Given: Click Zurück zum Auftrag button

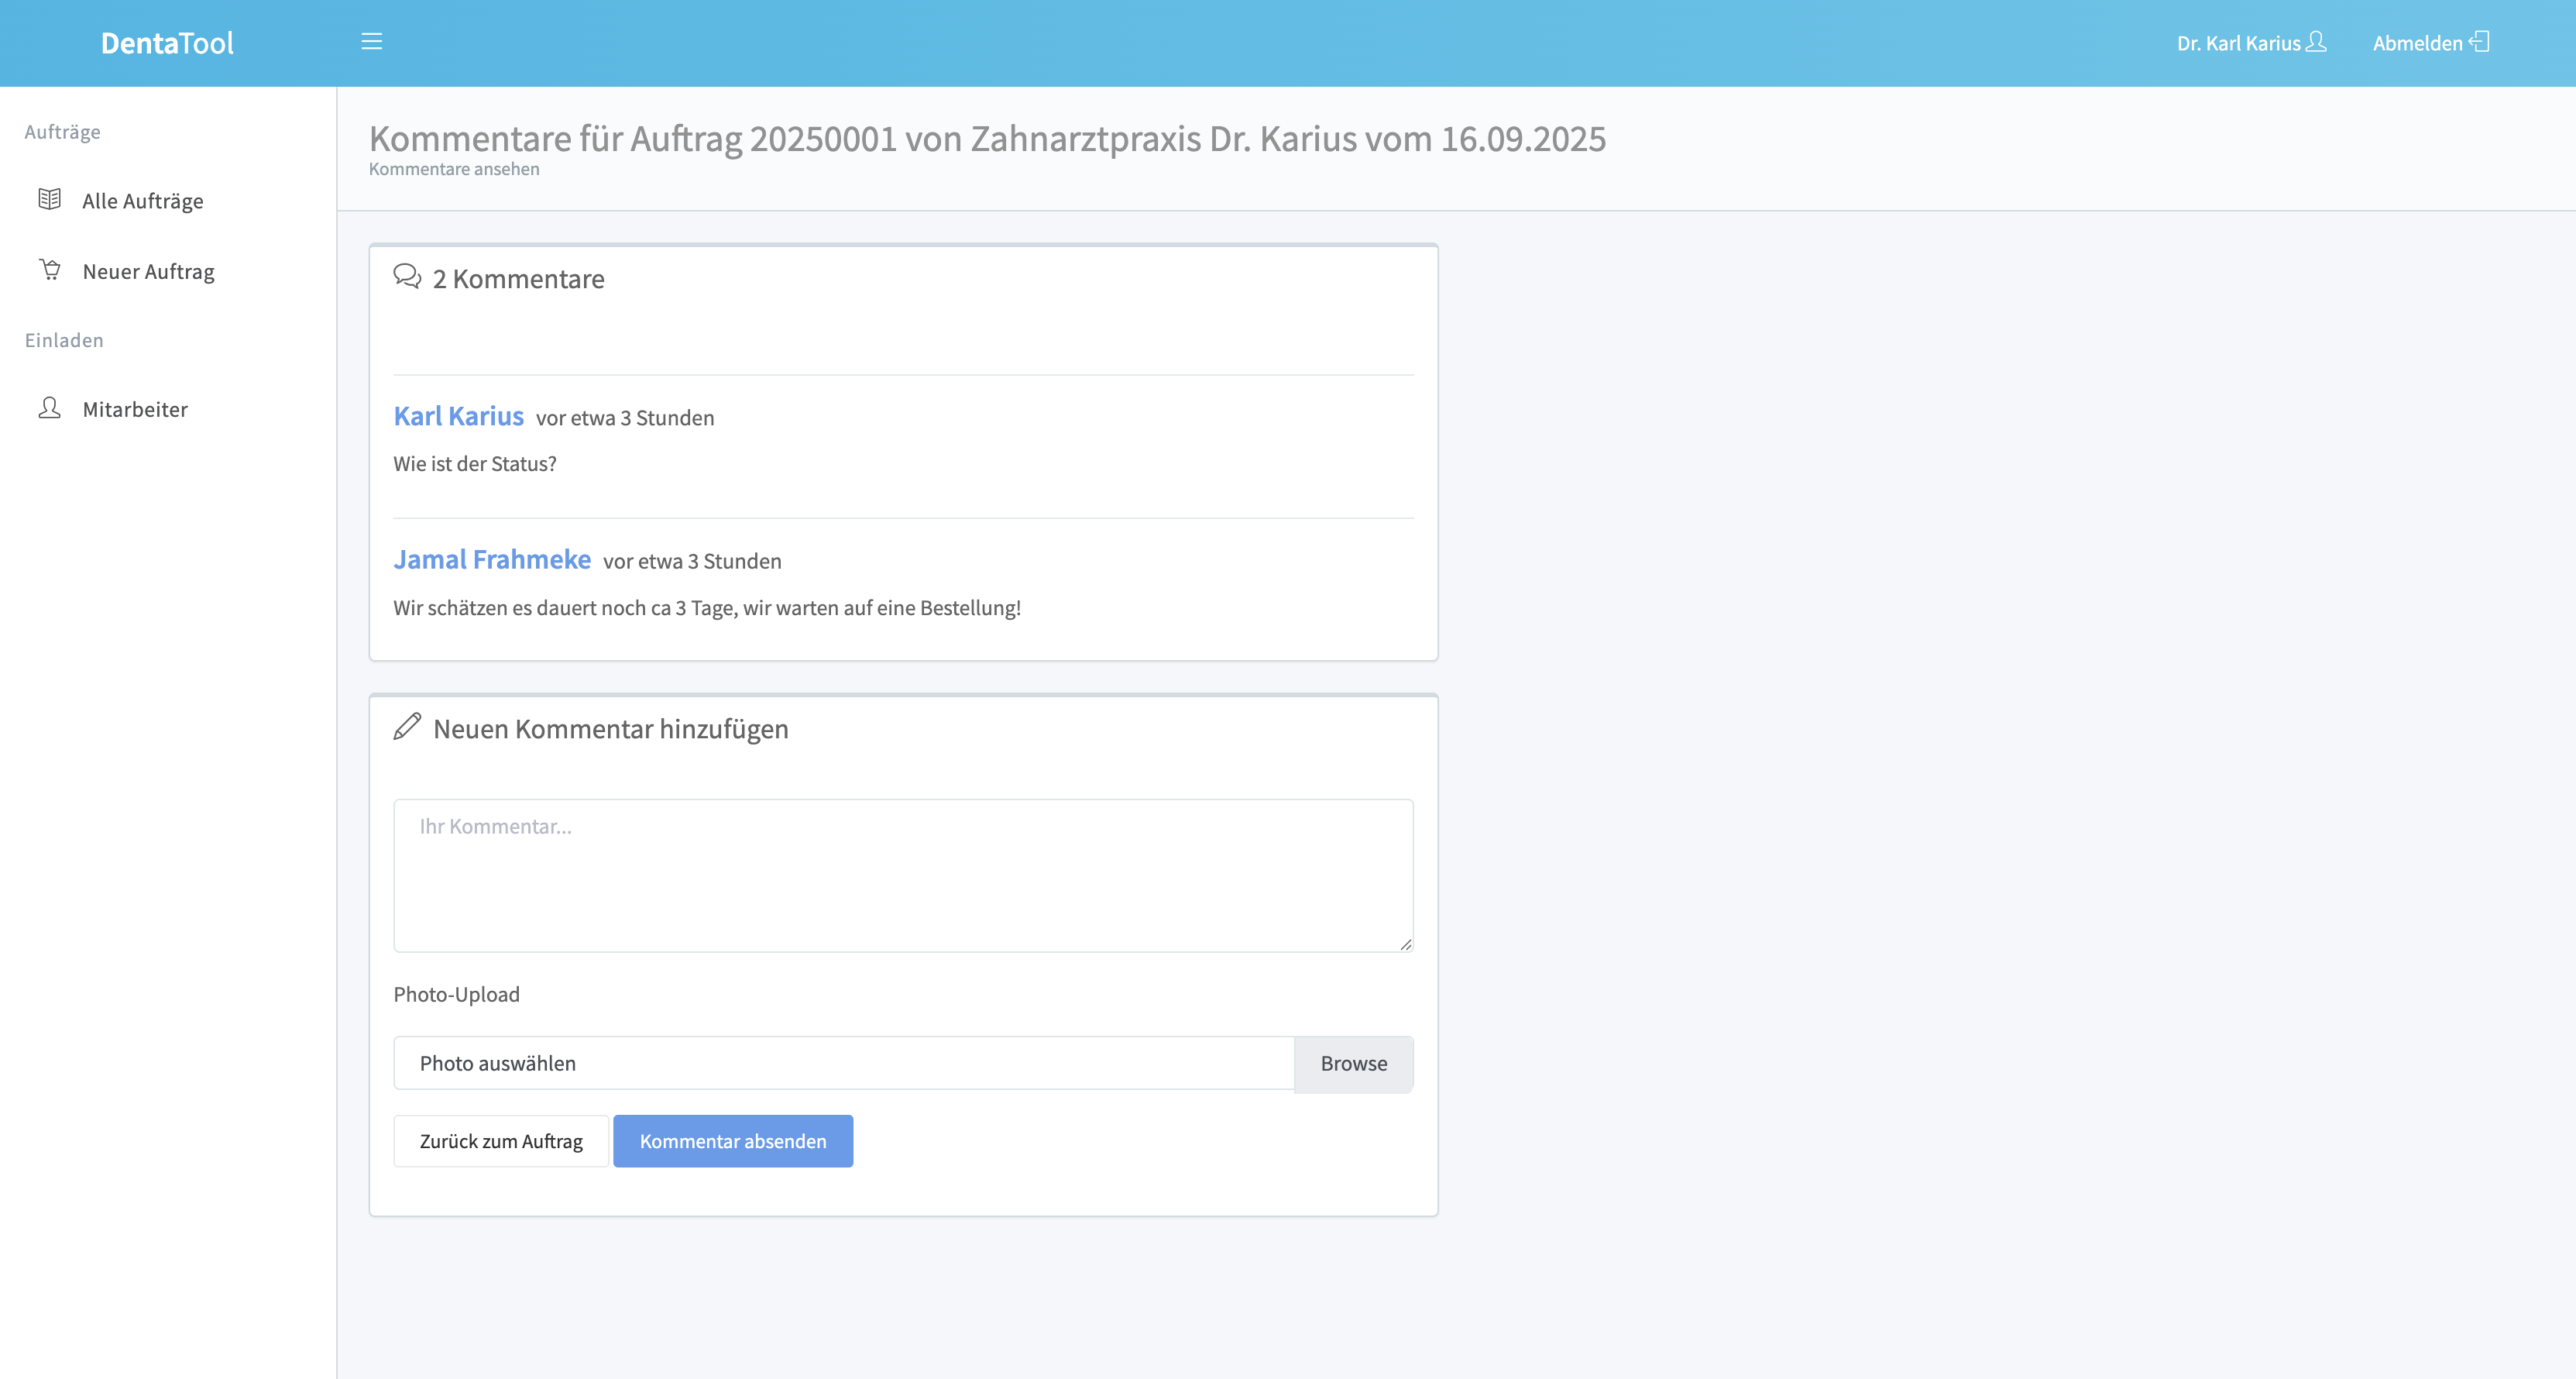Looking at the screenshot, I should click(x=500, y=1141).
